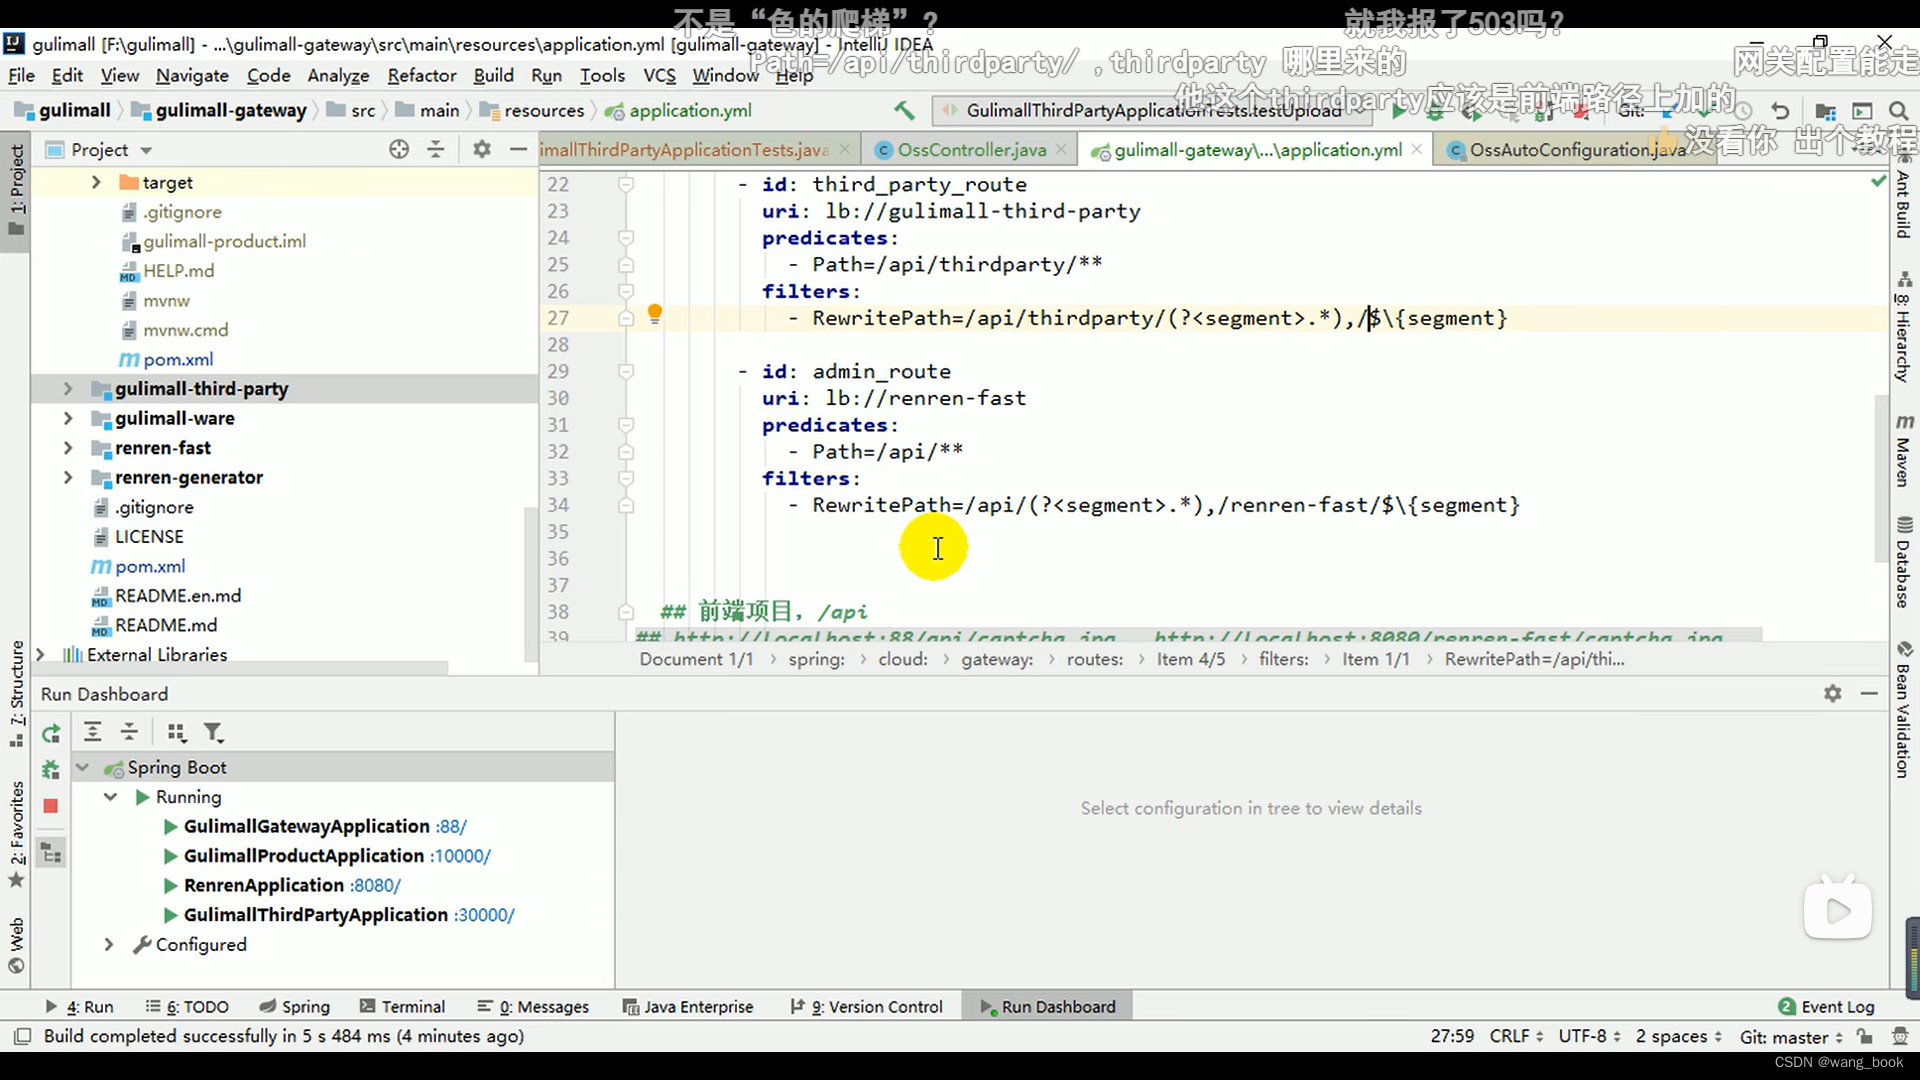Open Run Dashboard settings gear
The width and height of the screenshot is (1920, 1080).
pos(1832,694)
